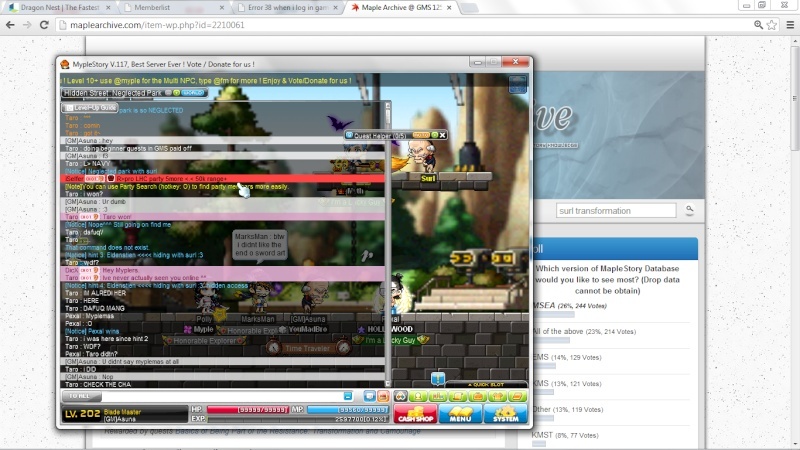Image resolution: width=800 pixels, height=450 pixels.
Task: Click the orange button on Quest Helper
Action: (421, 135)
